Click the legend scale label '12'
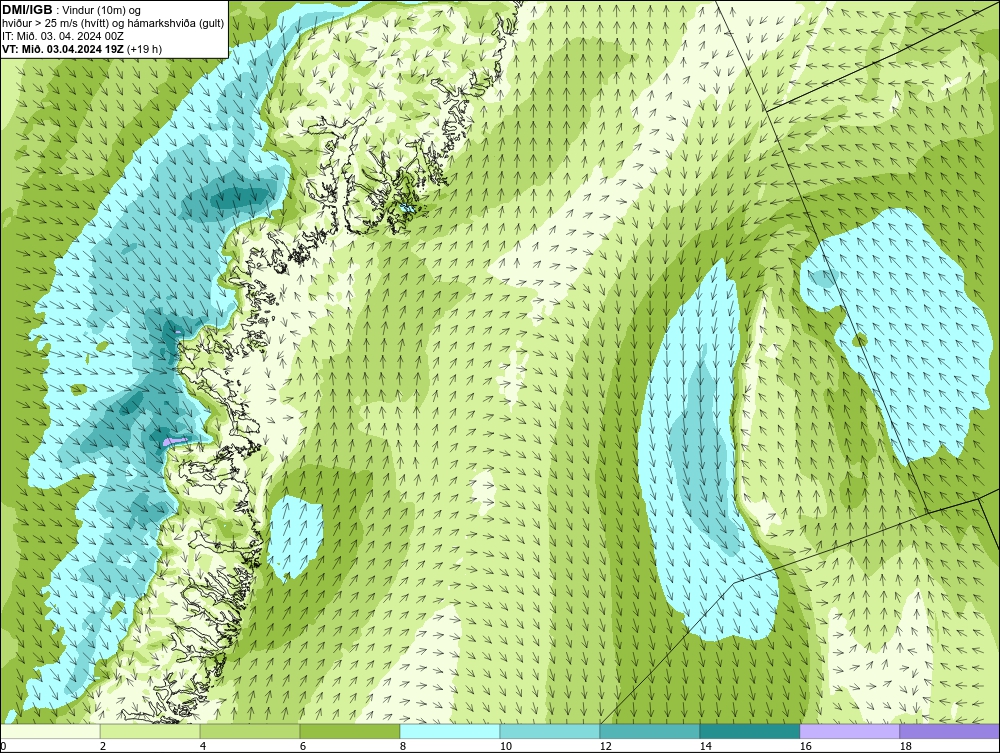This screenshot has height=753, width=1000. pyautogui.click(x=605, y=746)
